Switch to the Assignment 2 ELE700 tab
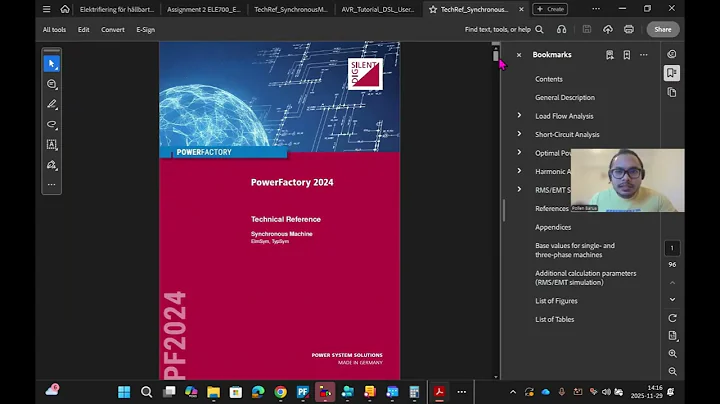720x404 pixels. [203, 9]
